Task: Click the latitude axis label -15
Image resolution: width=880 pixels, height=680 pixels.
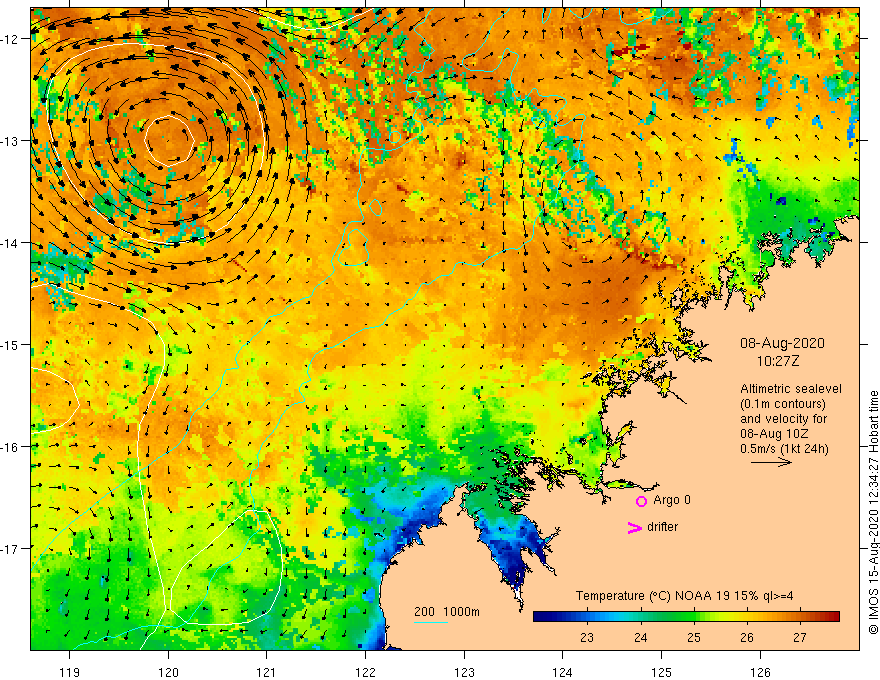Action: click(x=10, y=344)
